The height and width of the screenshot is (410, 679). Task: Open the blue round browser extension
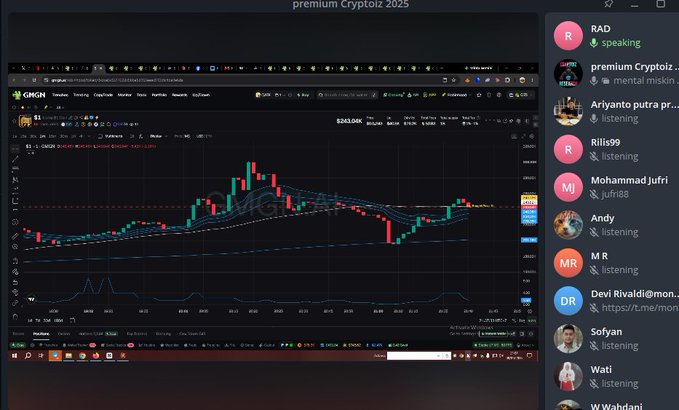click(477, 80)
